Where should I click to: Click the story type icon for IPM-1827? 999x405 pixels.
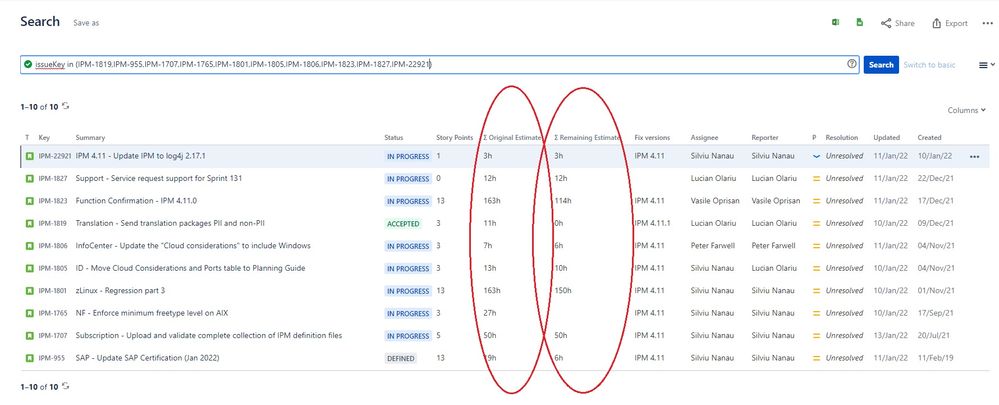29,179
